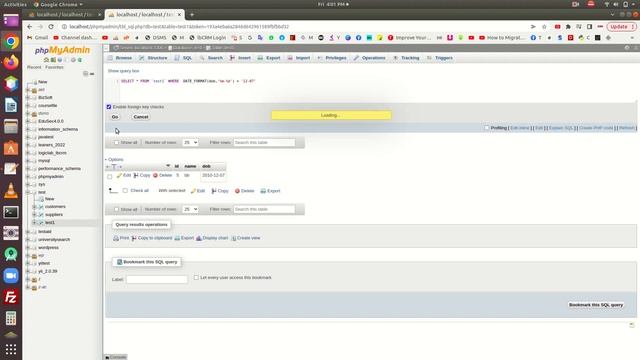Click the row Copy link

tap(142, 175)
